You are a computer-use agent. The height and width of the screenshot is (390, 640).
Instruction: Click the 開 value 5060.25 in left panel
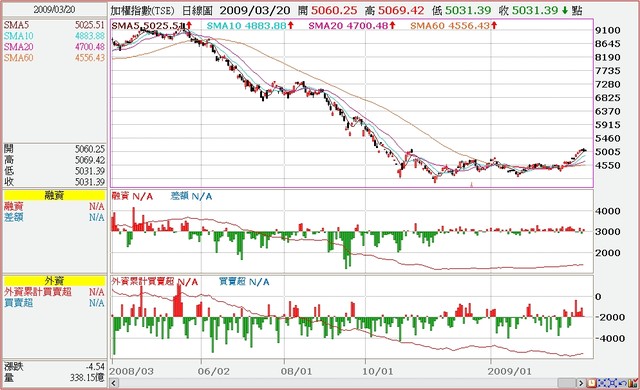90,149
